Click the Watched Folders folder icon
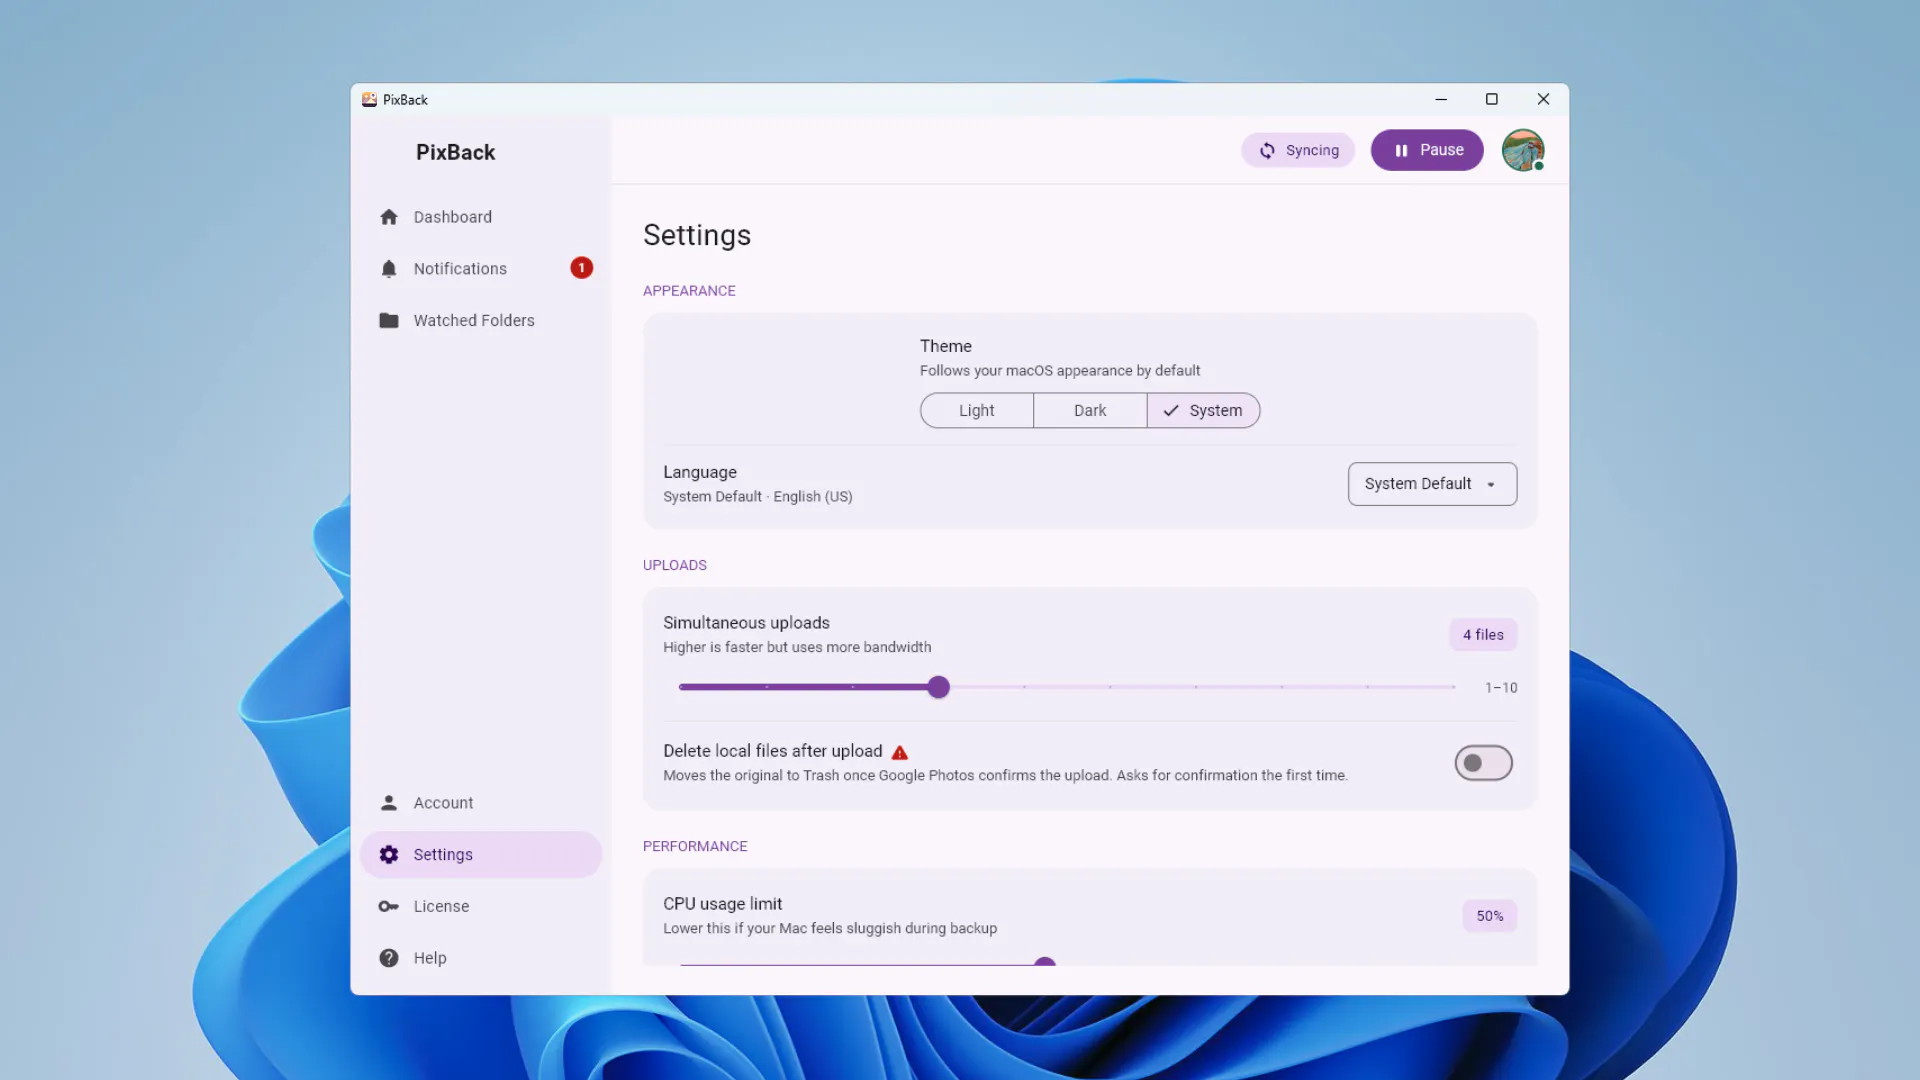 pyautogui.click(x=389, y=320)
